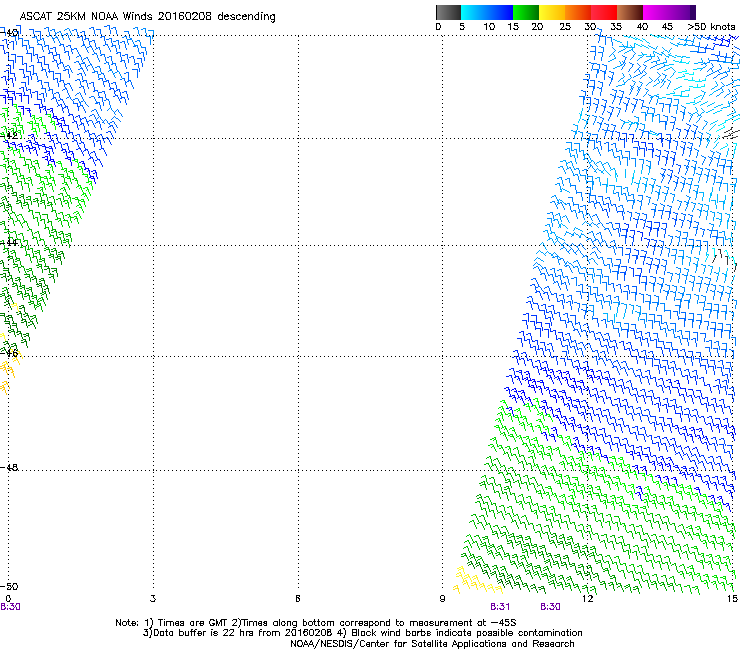The image size is (740, 650).
Task: Click the '20' label under the color bar
Action: [x=537, y=27]
